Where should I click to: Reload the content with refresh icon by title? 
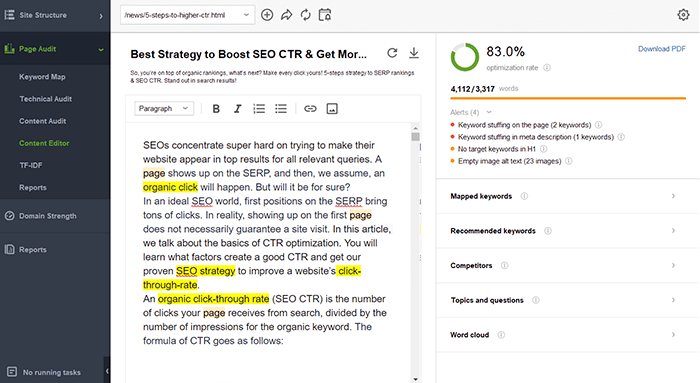pyautogui.click(x=392, y=53)
